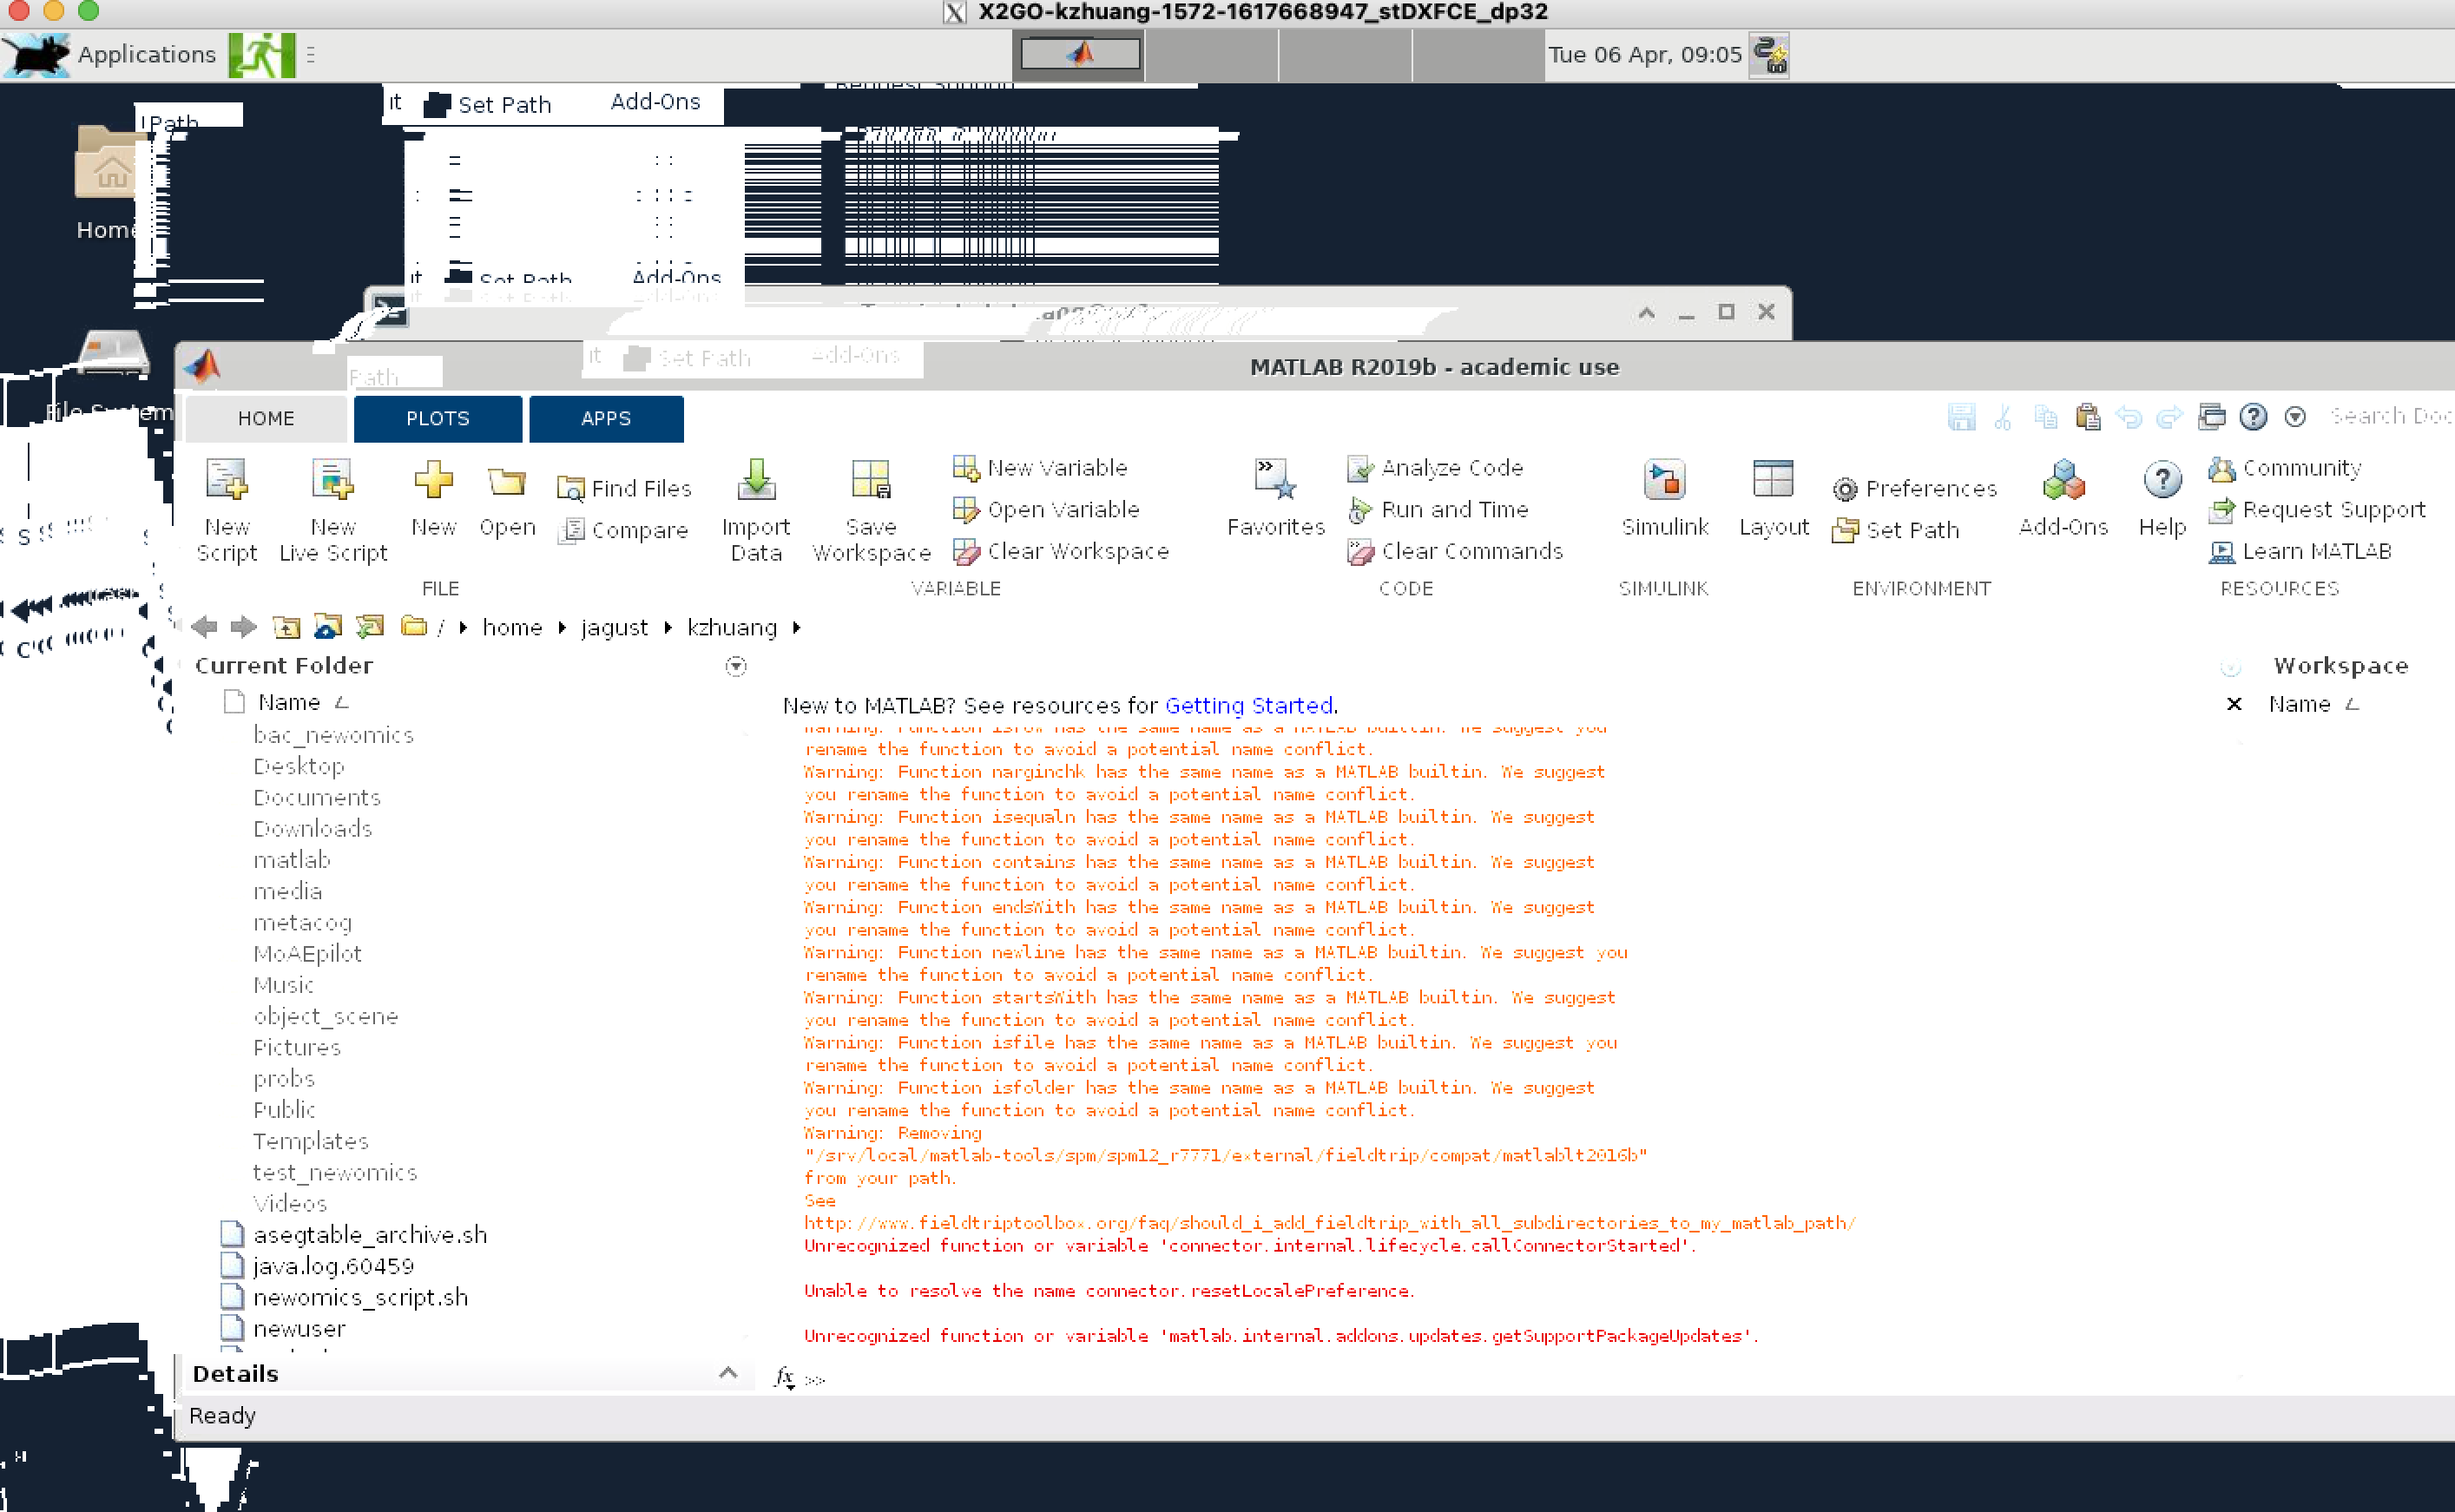This screenshot has height=1512, width=2455.
Task: Select the metacog folder
Action: tap(302, 923)
